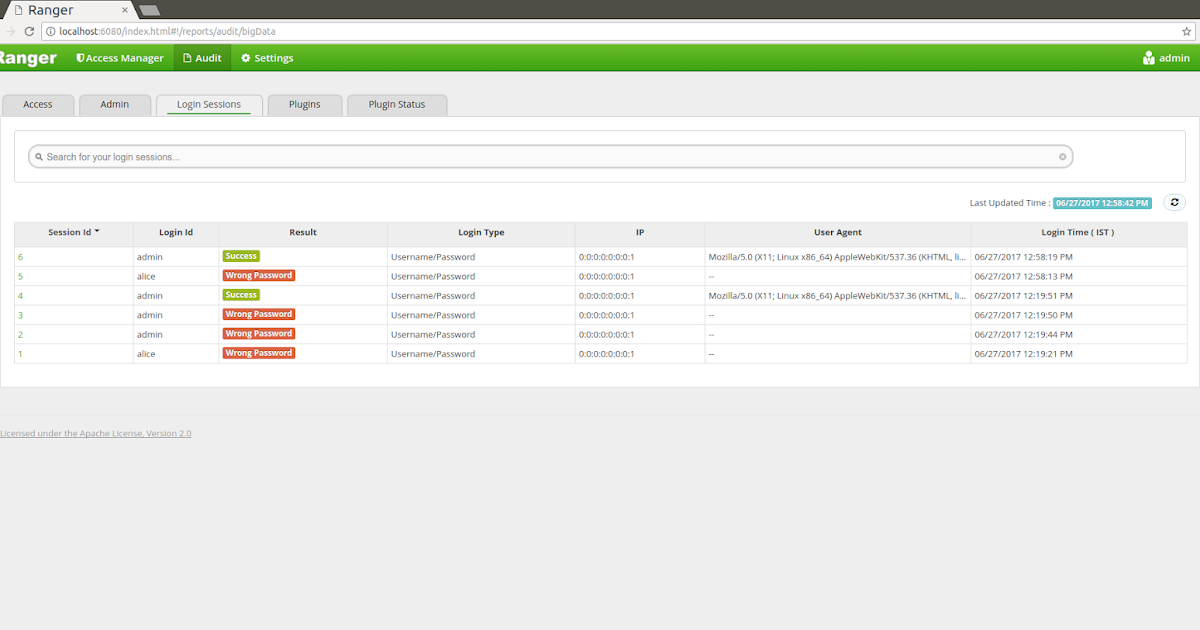Click login id 'alice' in session 1 row
Screen dimensions: 1200x630
pos(146,354)
